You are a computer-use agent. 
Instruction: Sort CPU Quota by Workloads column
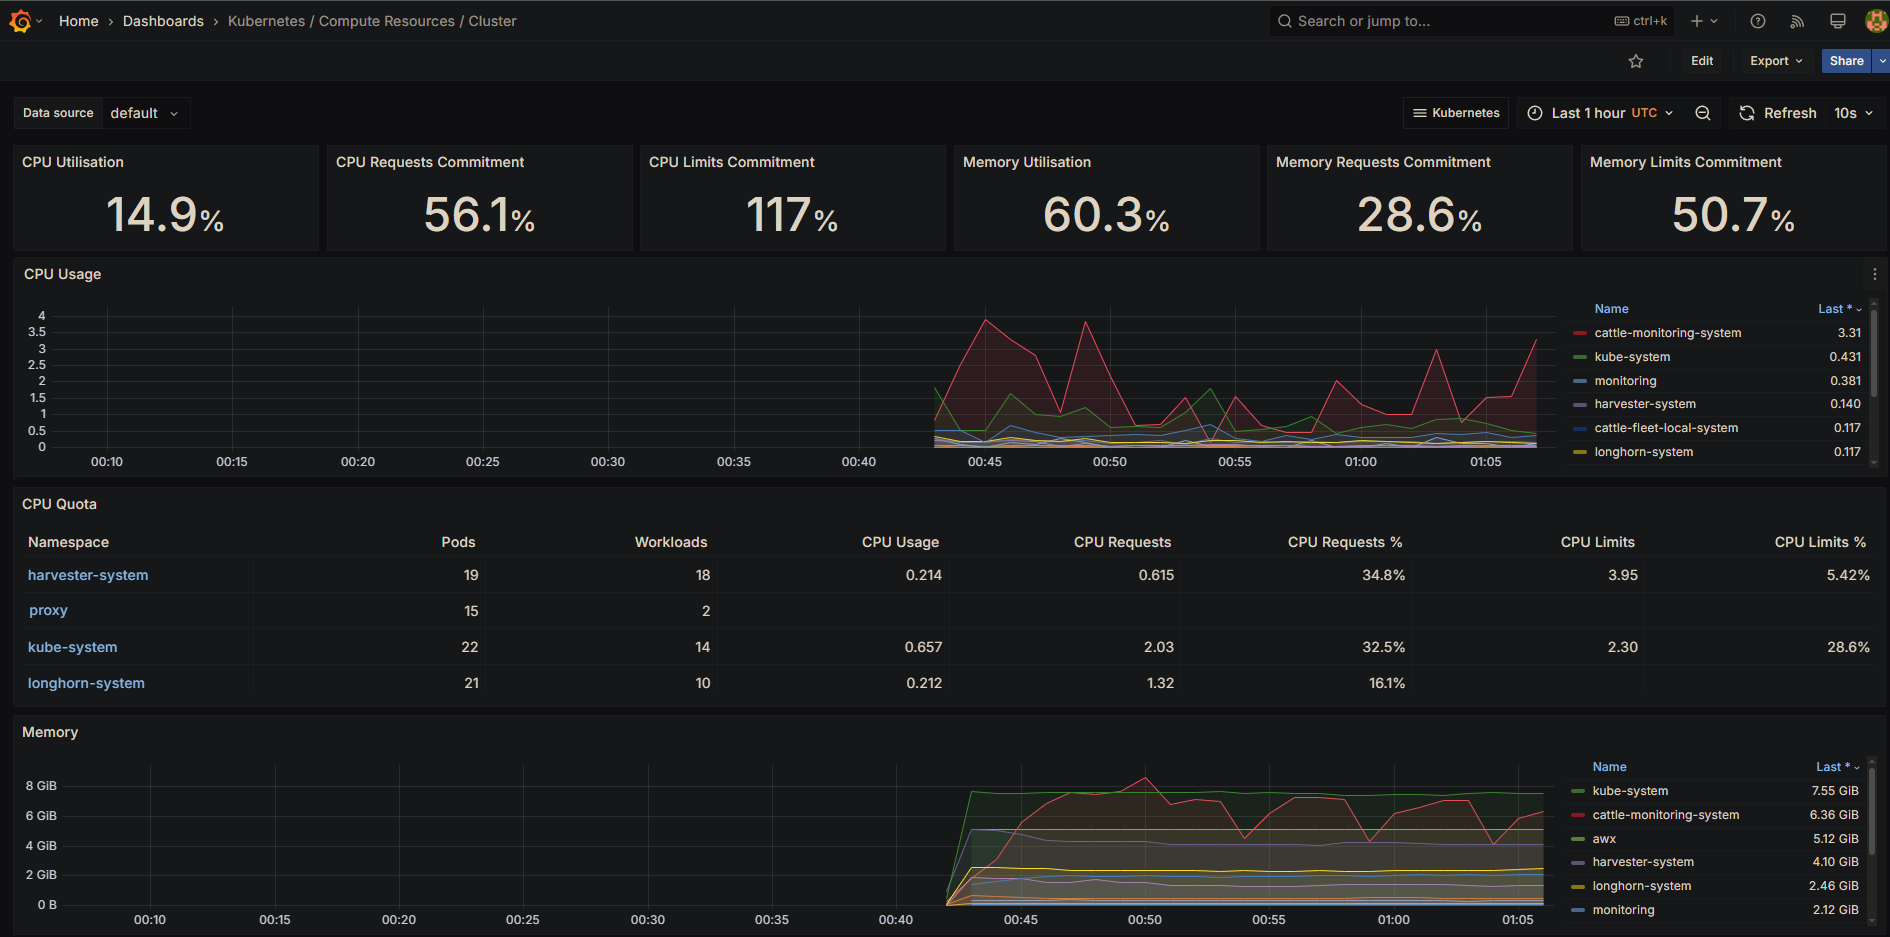pos(671,542)
